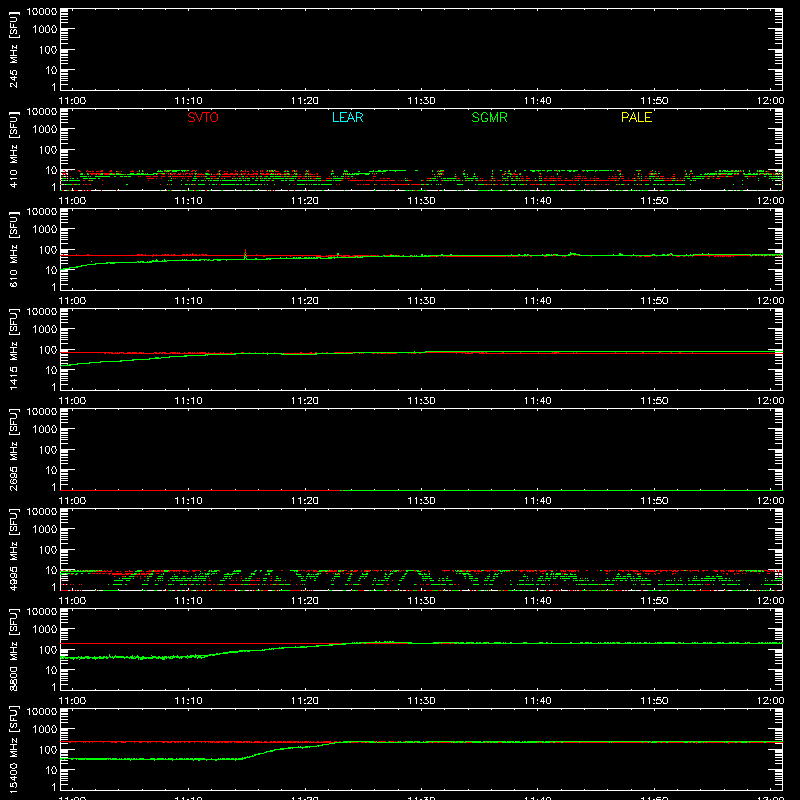The height and width of the screenshot is (800, 800).
Task: Select the 1415 MHz [SFU] axis title
Action: coord(13,349)
